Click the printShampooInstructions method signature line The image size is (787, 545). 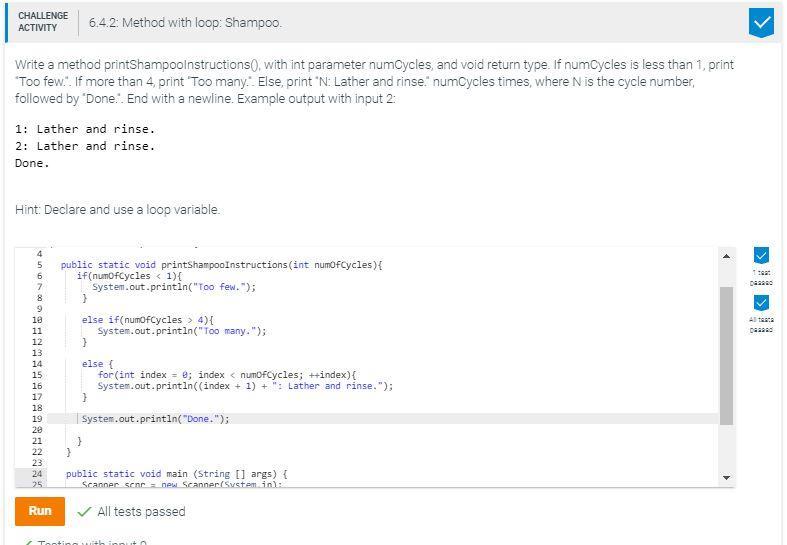pyautogui.click(x=221, y=265)
